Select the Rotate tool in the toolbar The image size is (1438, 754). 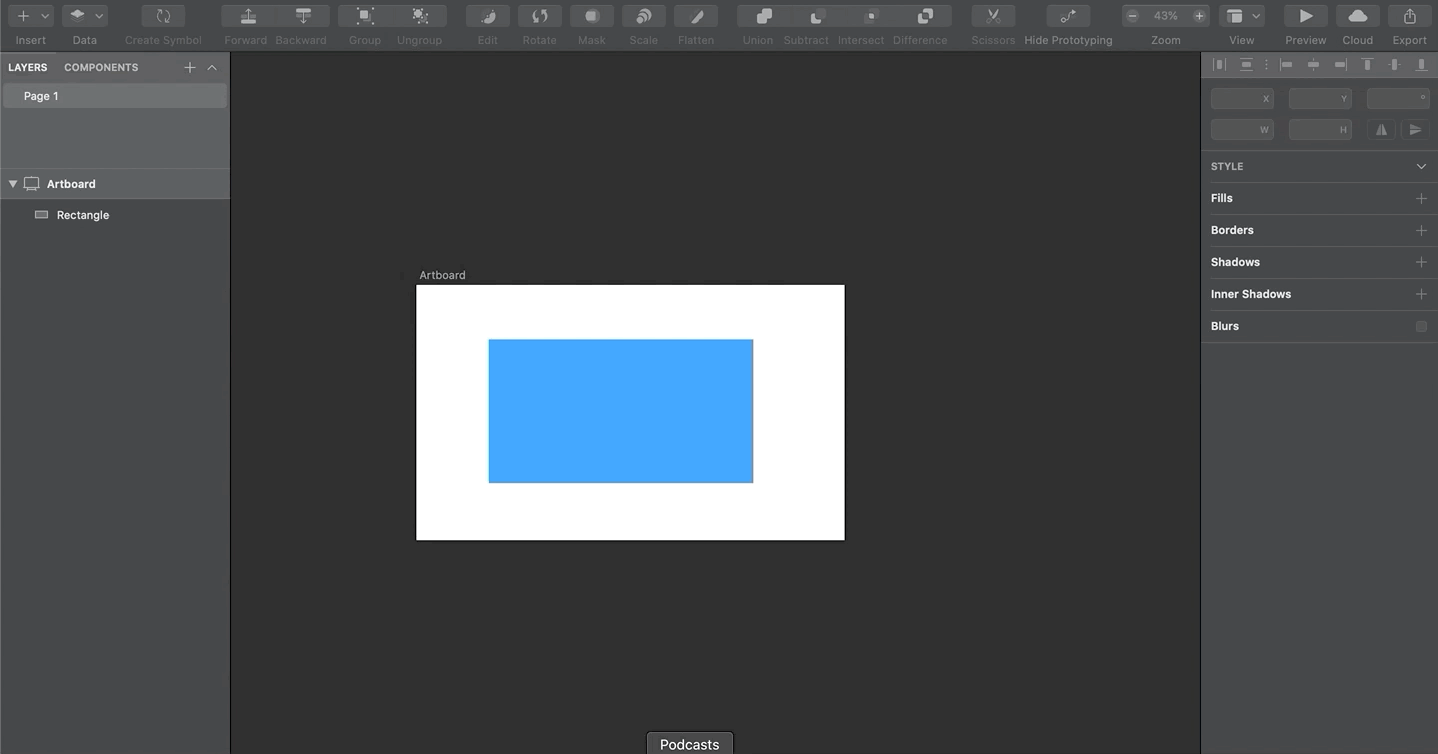[539, 15]
